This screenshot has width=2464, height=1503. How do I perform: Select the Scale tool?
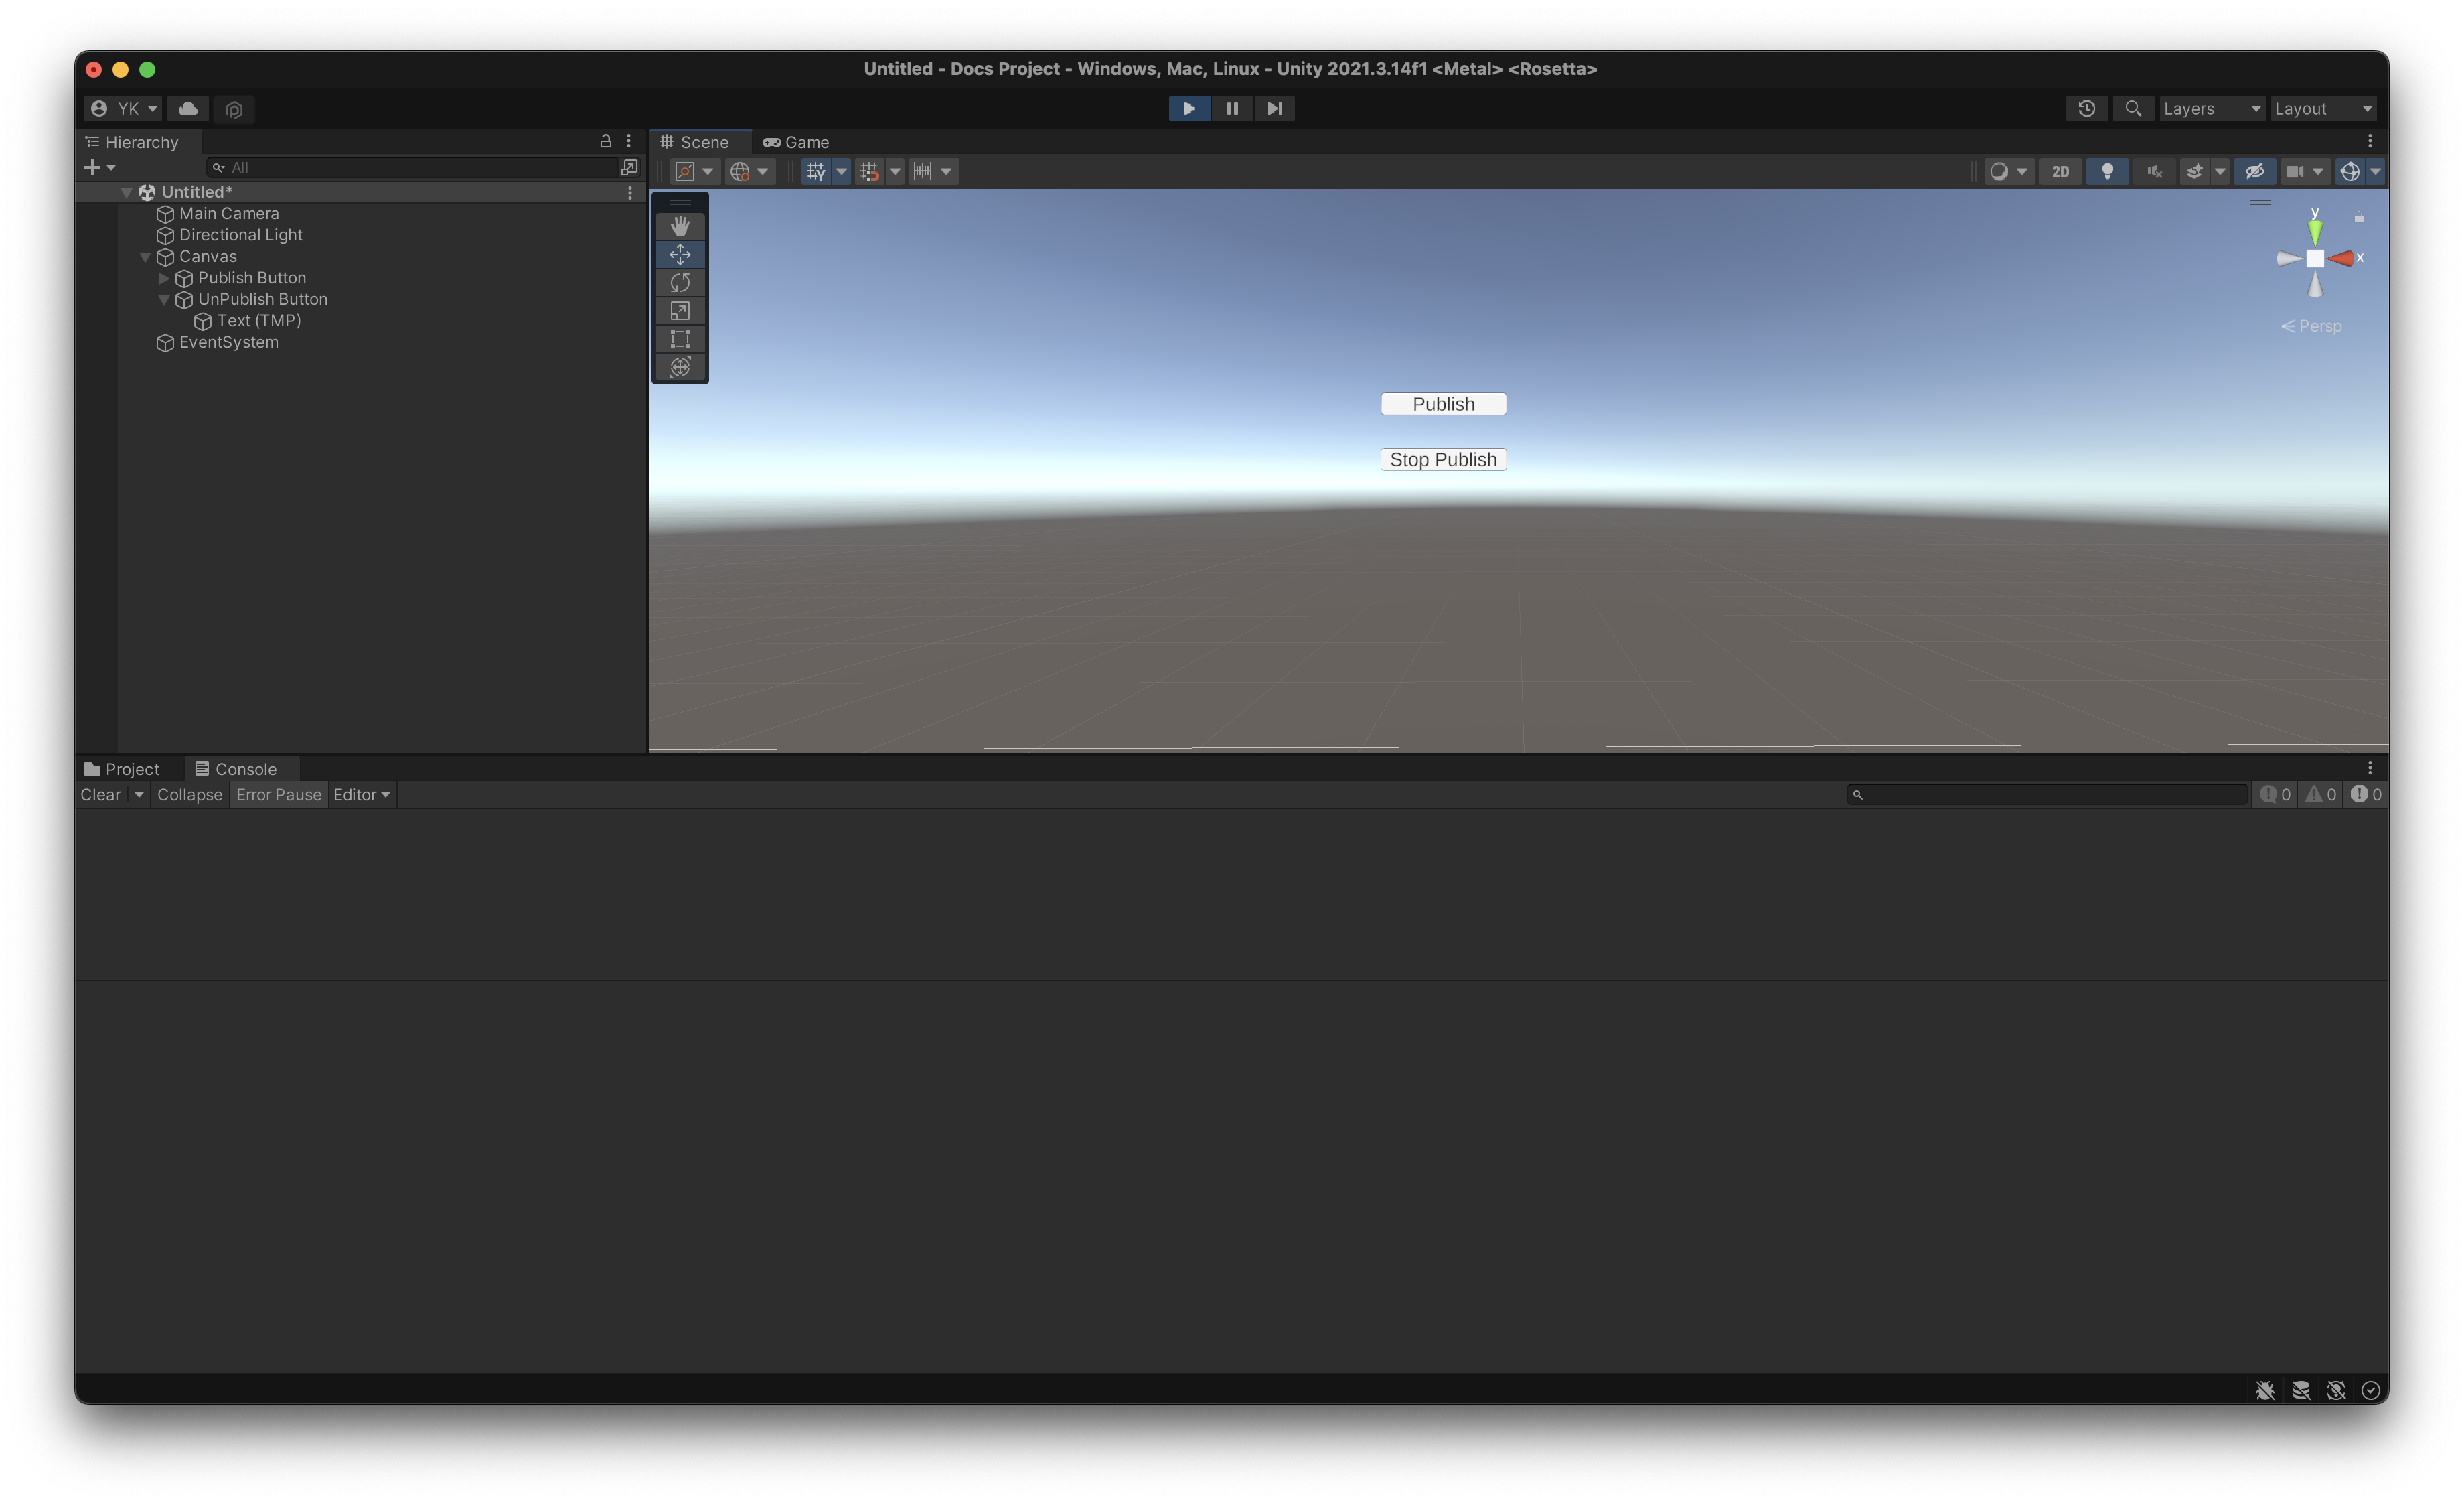[x=680, y=311]
